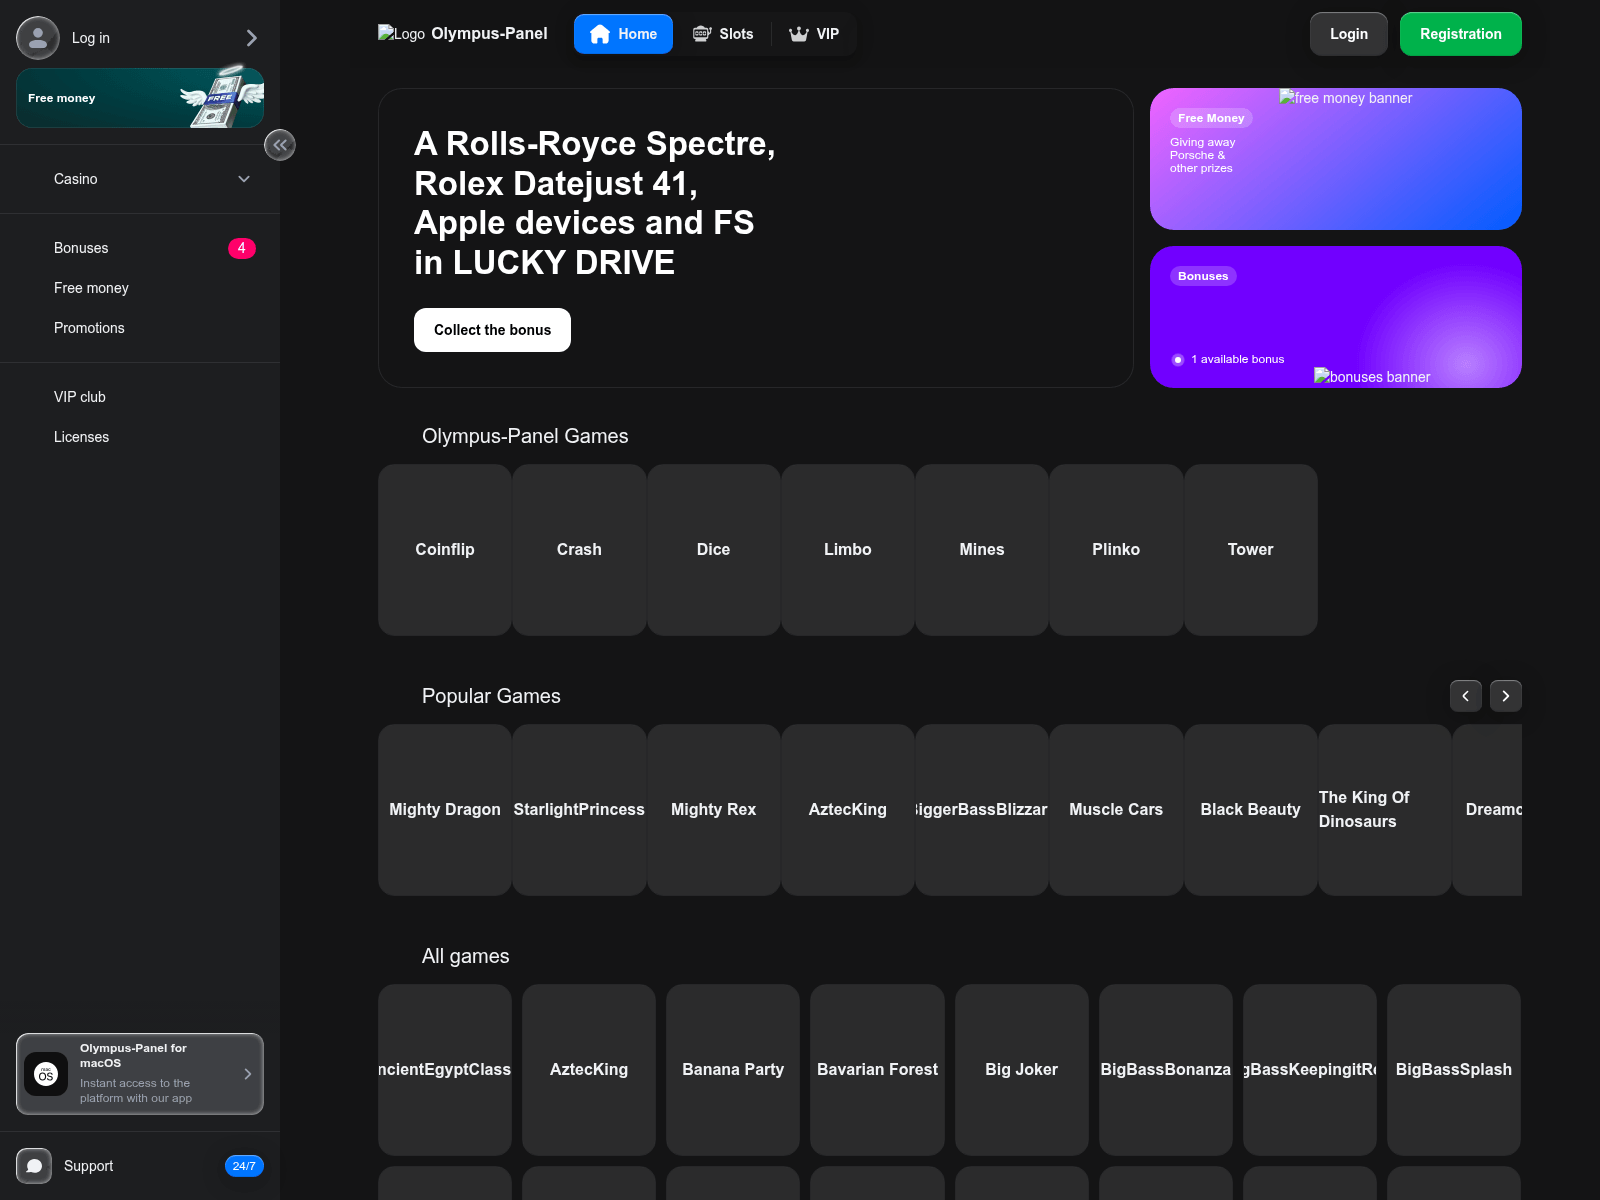Open the BigBassSplash game
Screen dimensions: 1600x1200
tap(1454, 1070)
